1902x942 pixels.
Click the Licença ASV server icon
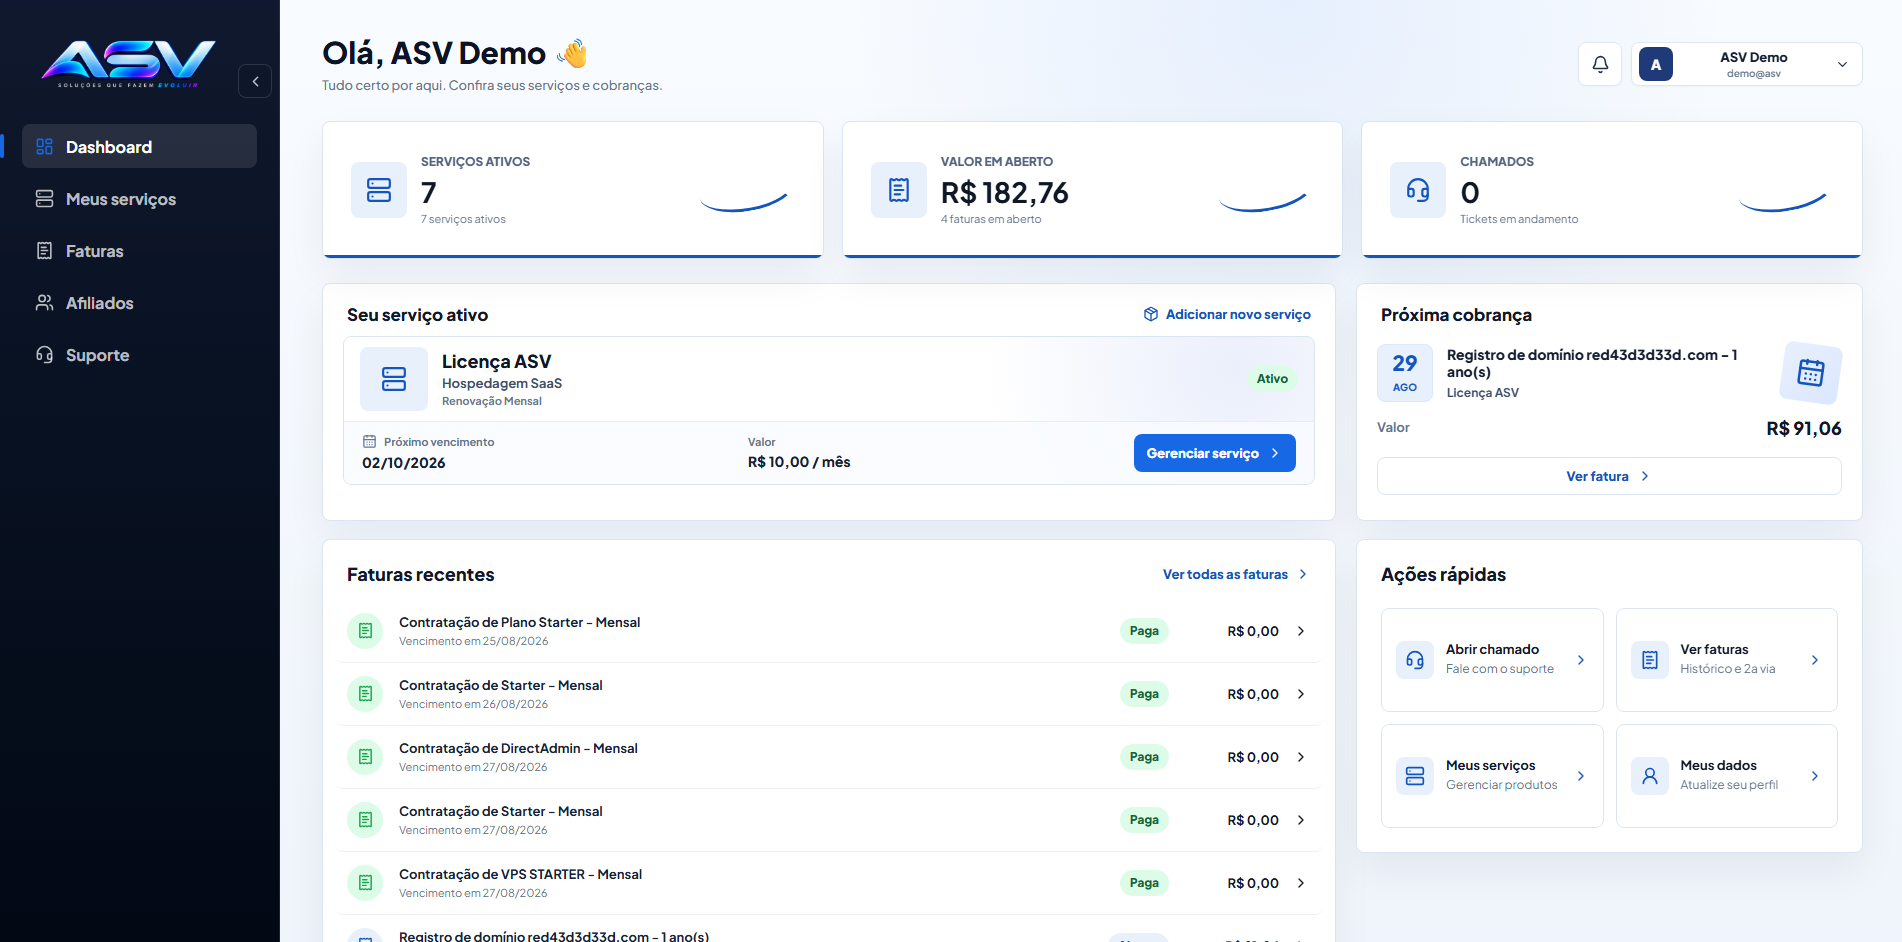coord(394,379)
